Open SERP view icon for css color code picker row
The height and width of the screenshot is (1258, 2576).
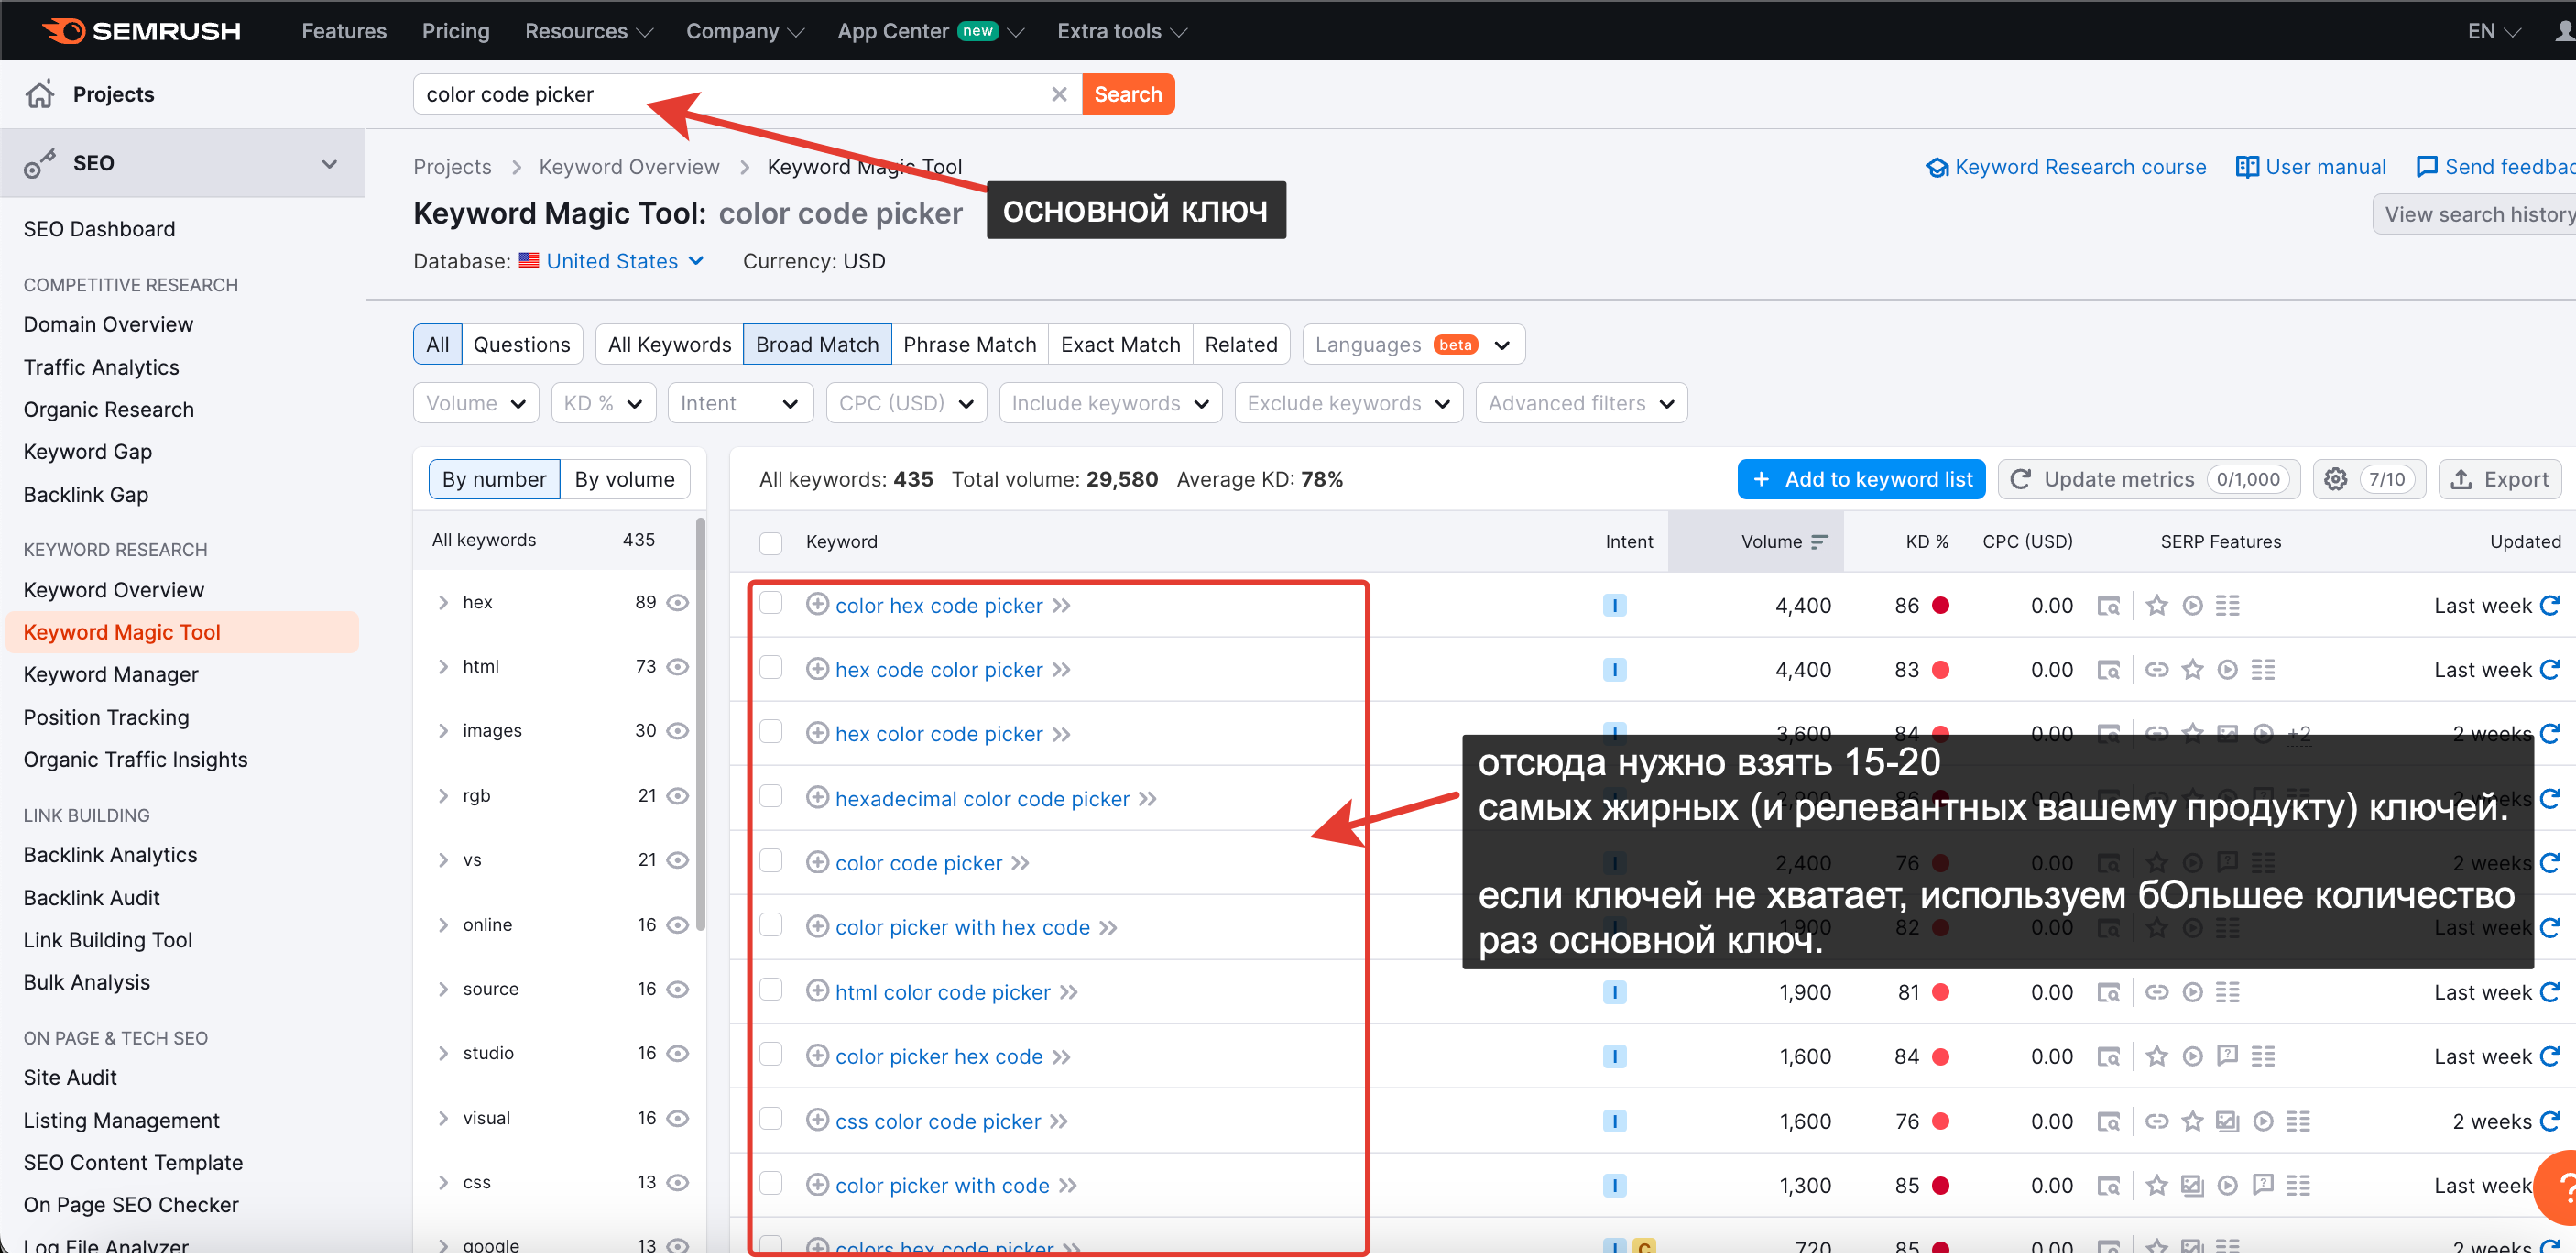point(2107,1121)
